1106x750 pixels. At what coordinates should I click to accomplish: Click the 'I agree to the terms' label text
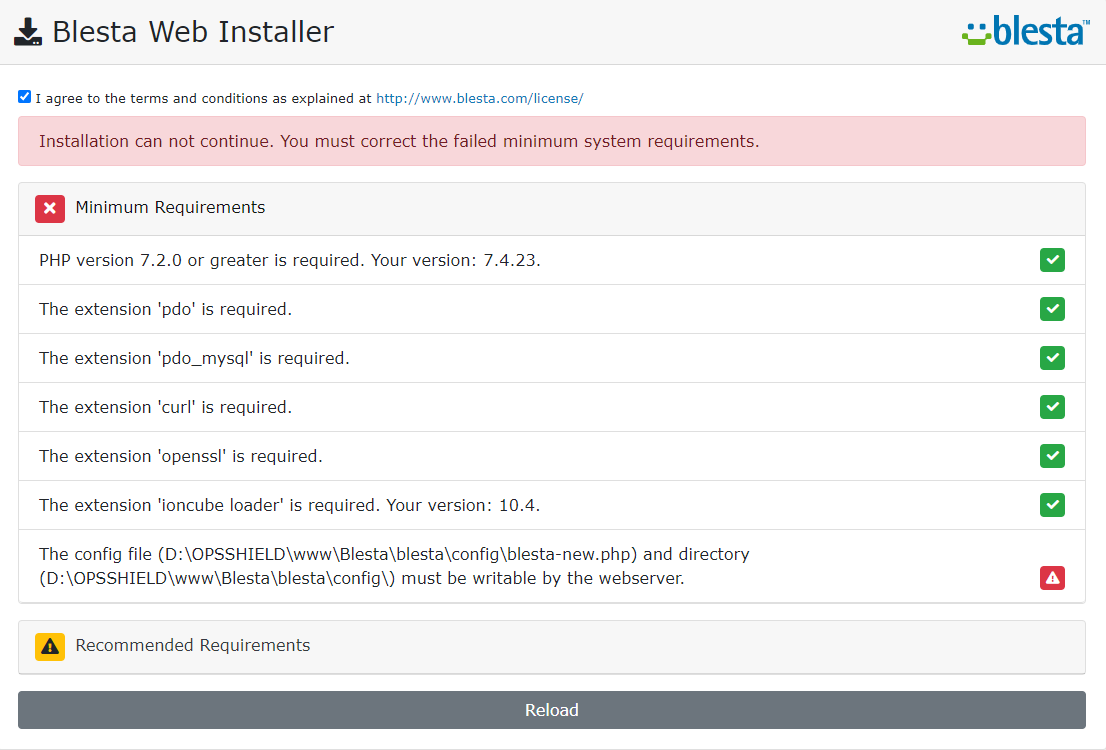tap(203, 98)
